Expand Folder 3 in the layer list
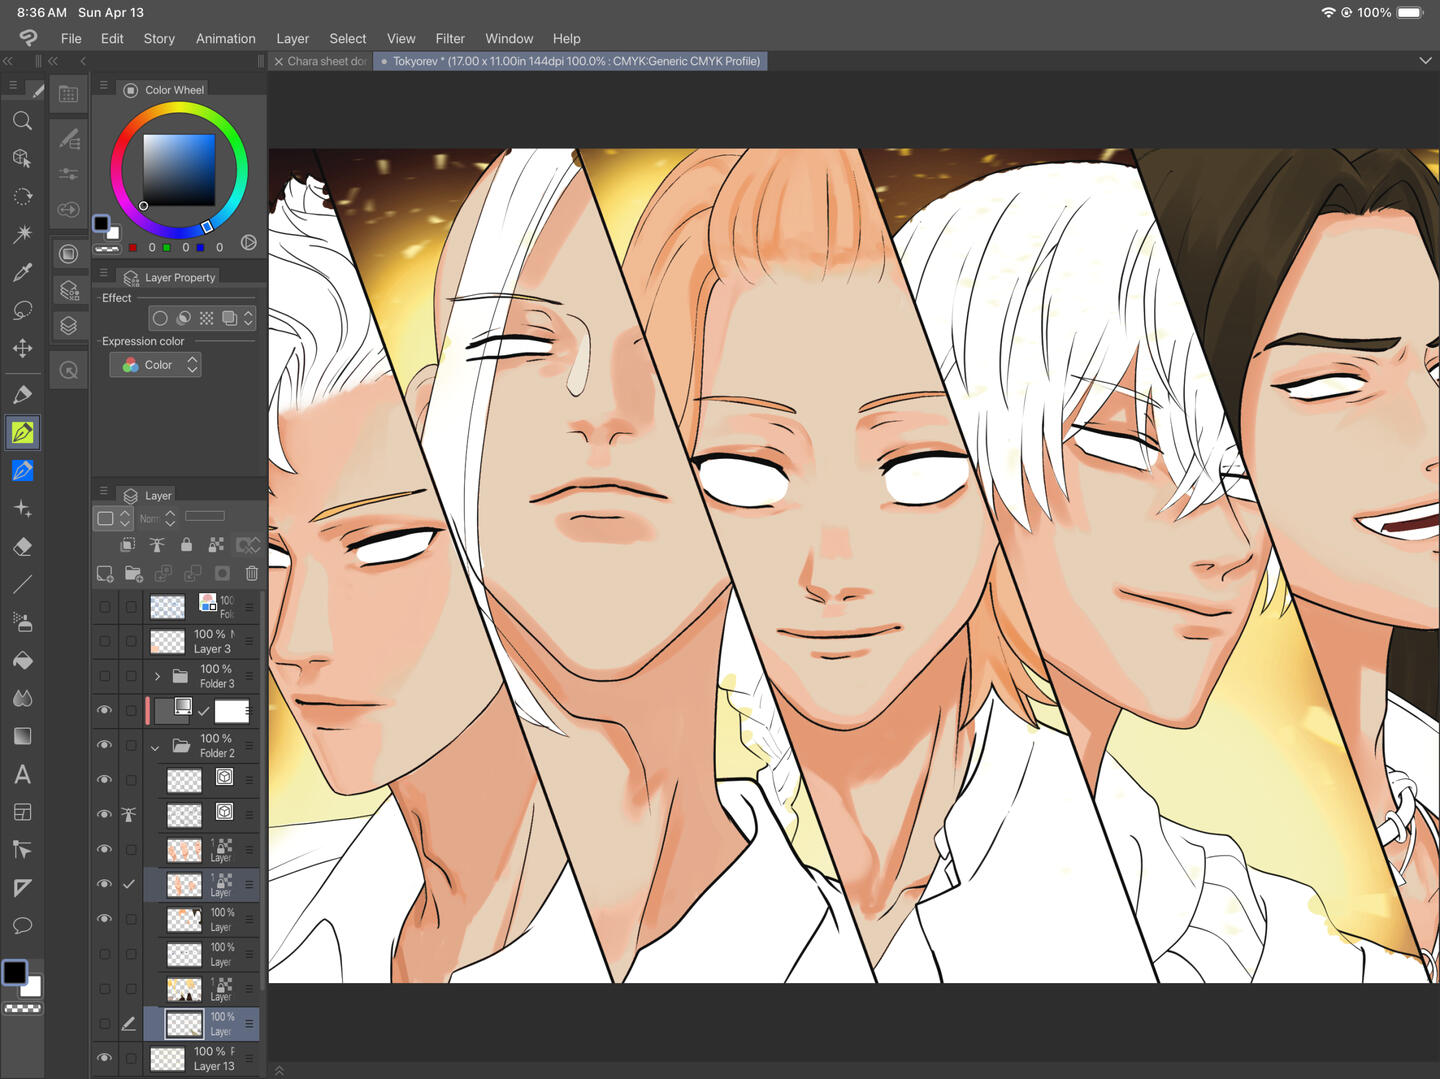Screen dimensions: 1440x1079 [x=157, y=676]
